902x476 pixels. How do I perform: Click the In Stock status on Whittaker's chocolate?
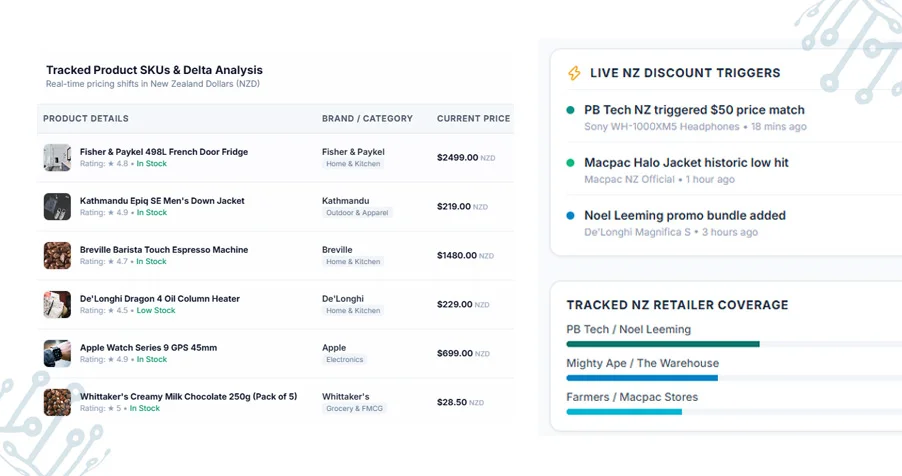click(145, 408)
